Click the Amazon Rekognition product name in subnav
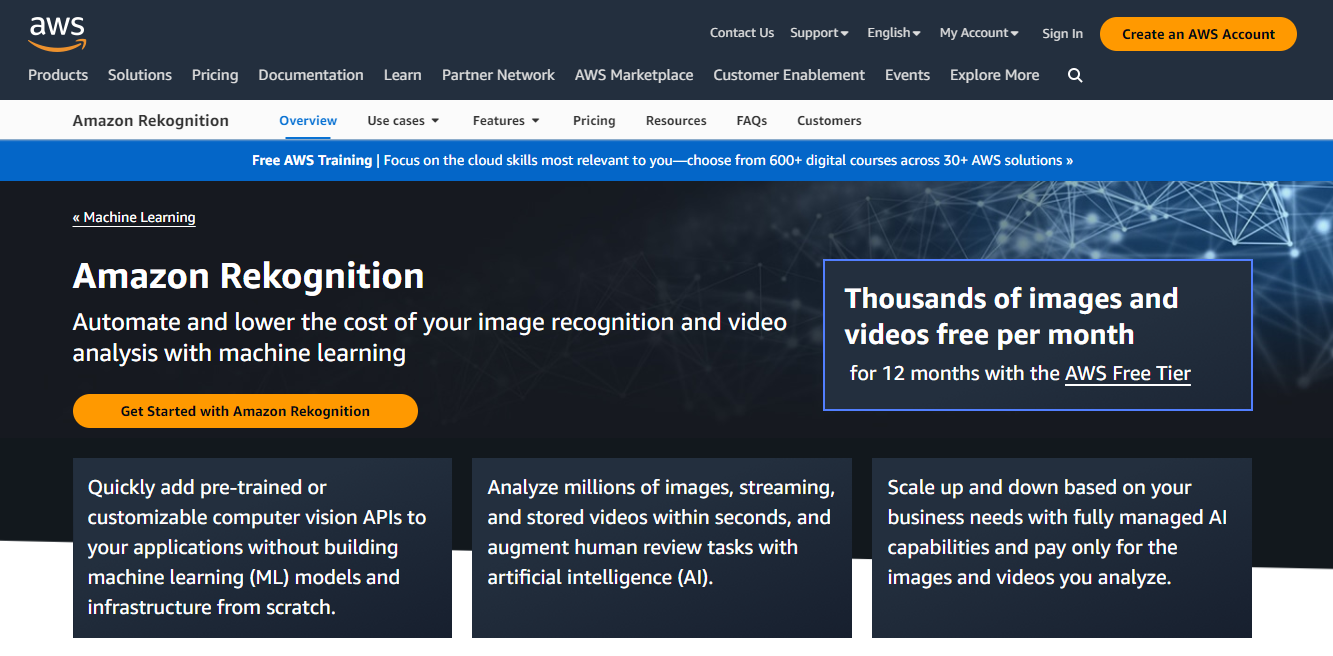 (151, 120)
